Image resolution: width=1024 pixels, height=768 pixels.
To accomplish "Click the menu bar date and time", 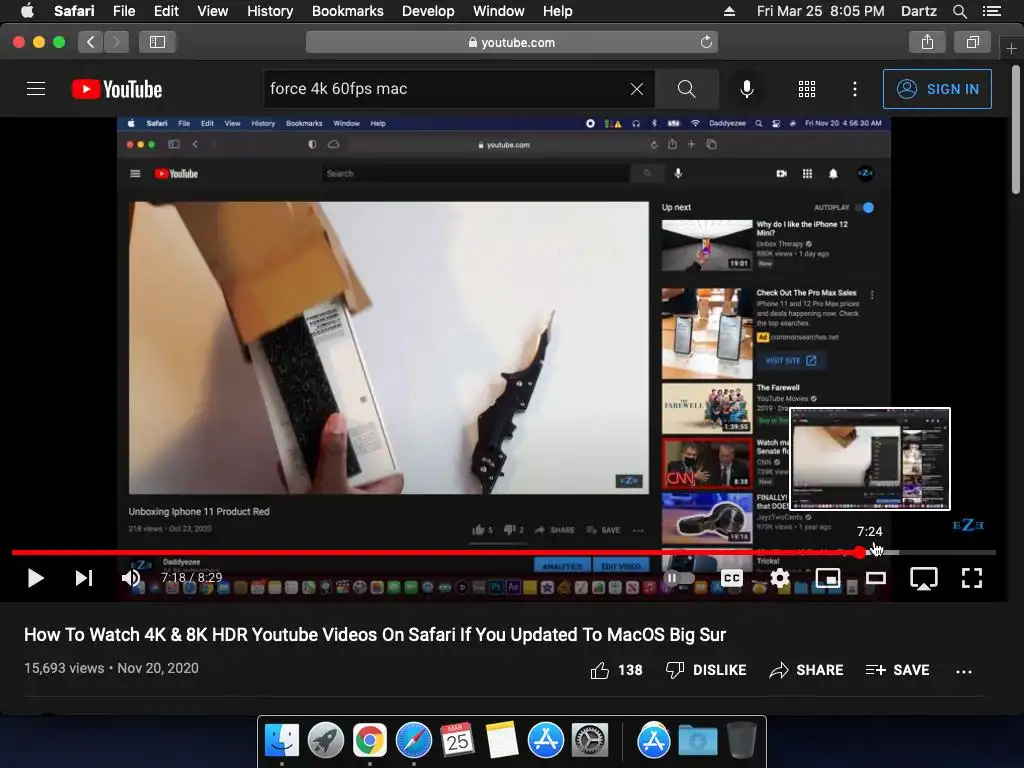I will point(820,11).
